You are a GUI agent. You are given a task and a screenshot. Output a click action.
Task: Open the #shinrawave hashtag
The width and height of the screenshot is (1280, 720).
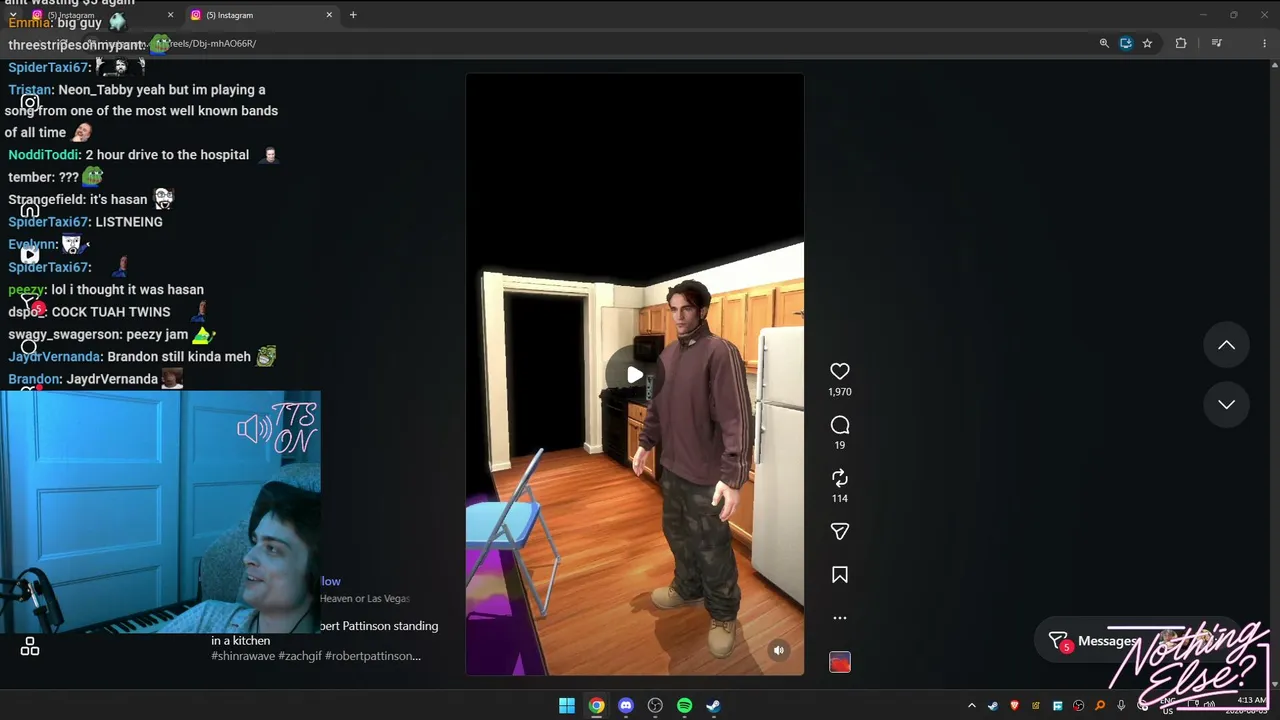tap(243, 656)
